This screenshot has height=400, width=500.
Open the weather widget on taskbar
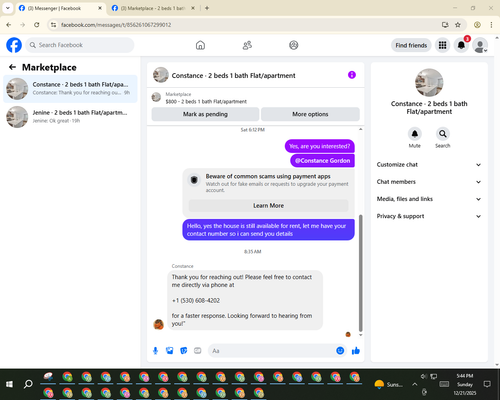[389, 384]
